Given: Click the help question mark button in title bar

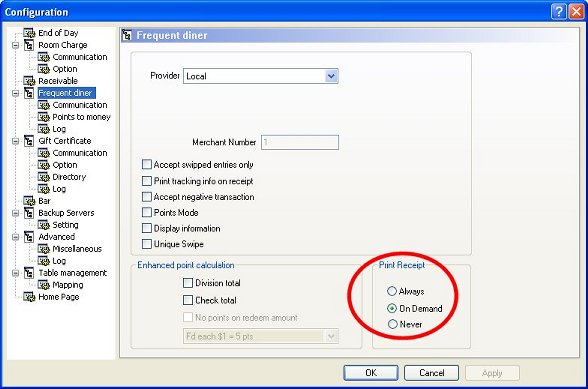Looking at the screenshot, I should [558, 12].
